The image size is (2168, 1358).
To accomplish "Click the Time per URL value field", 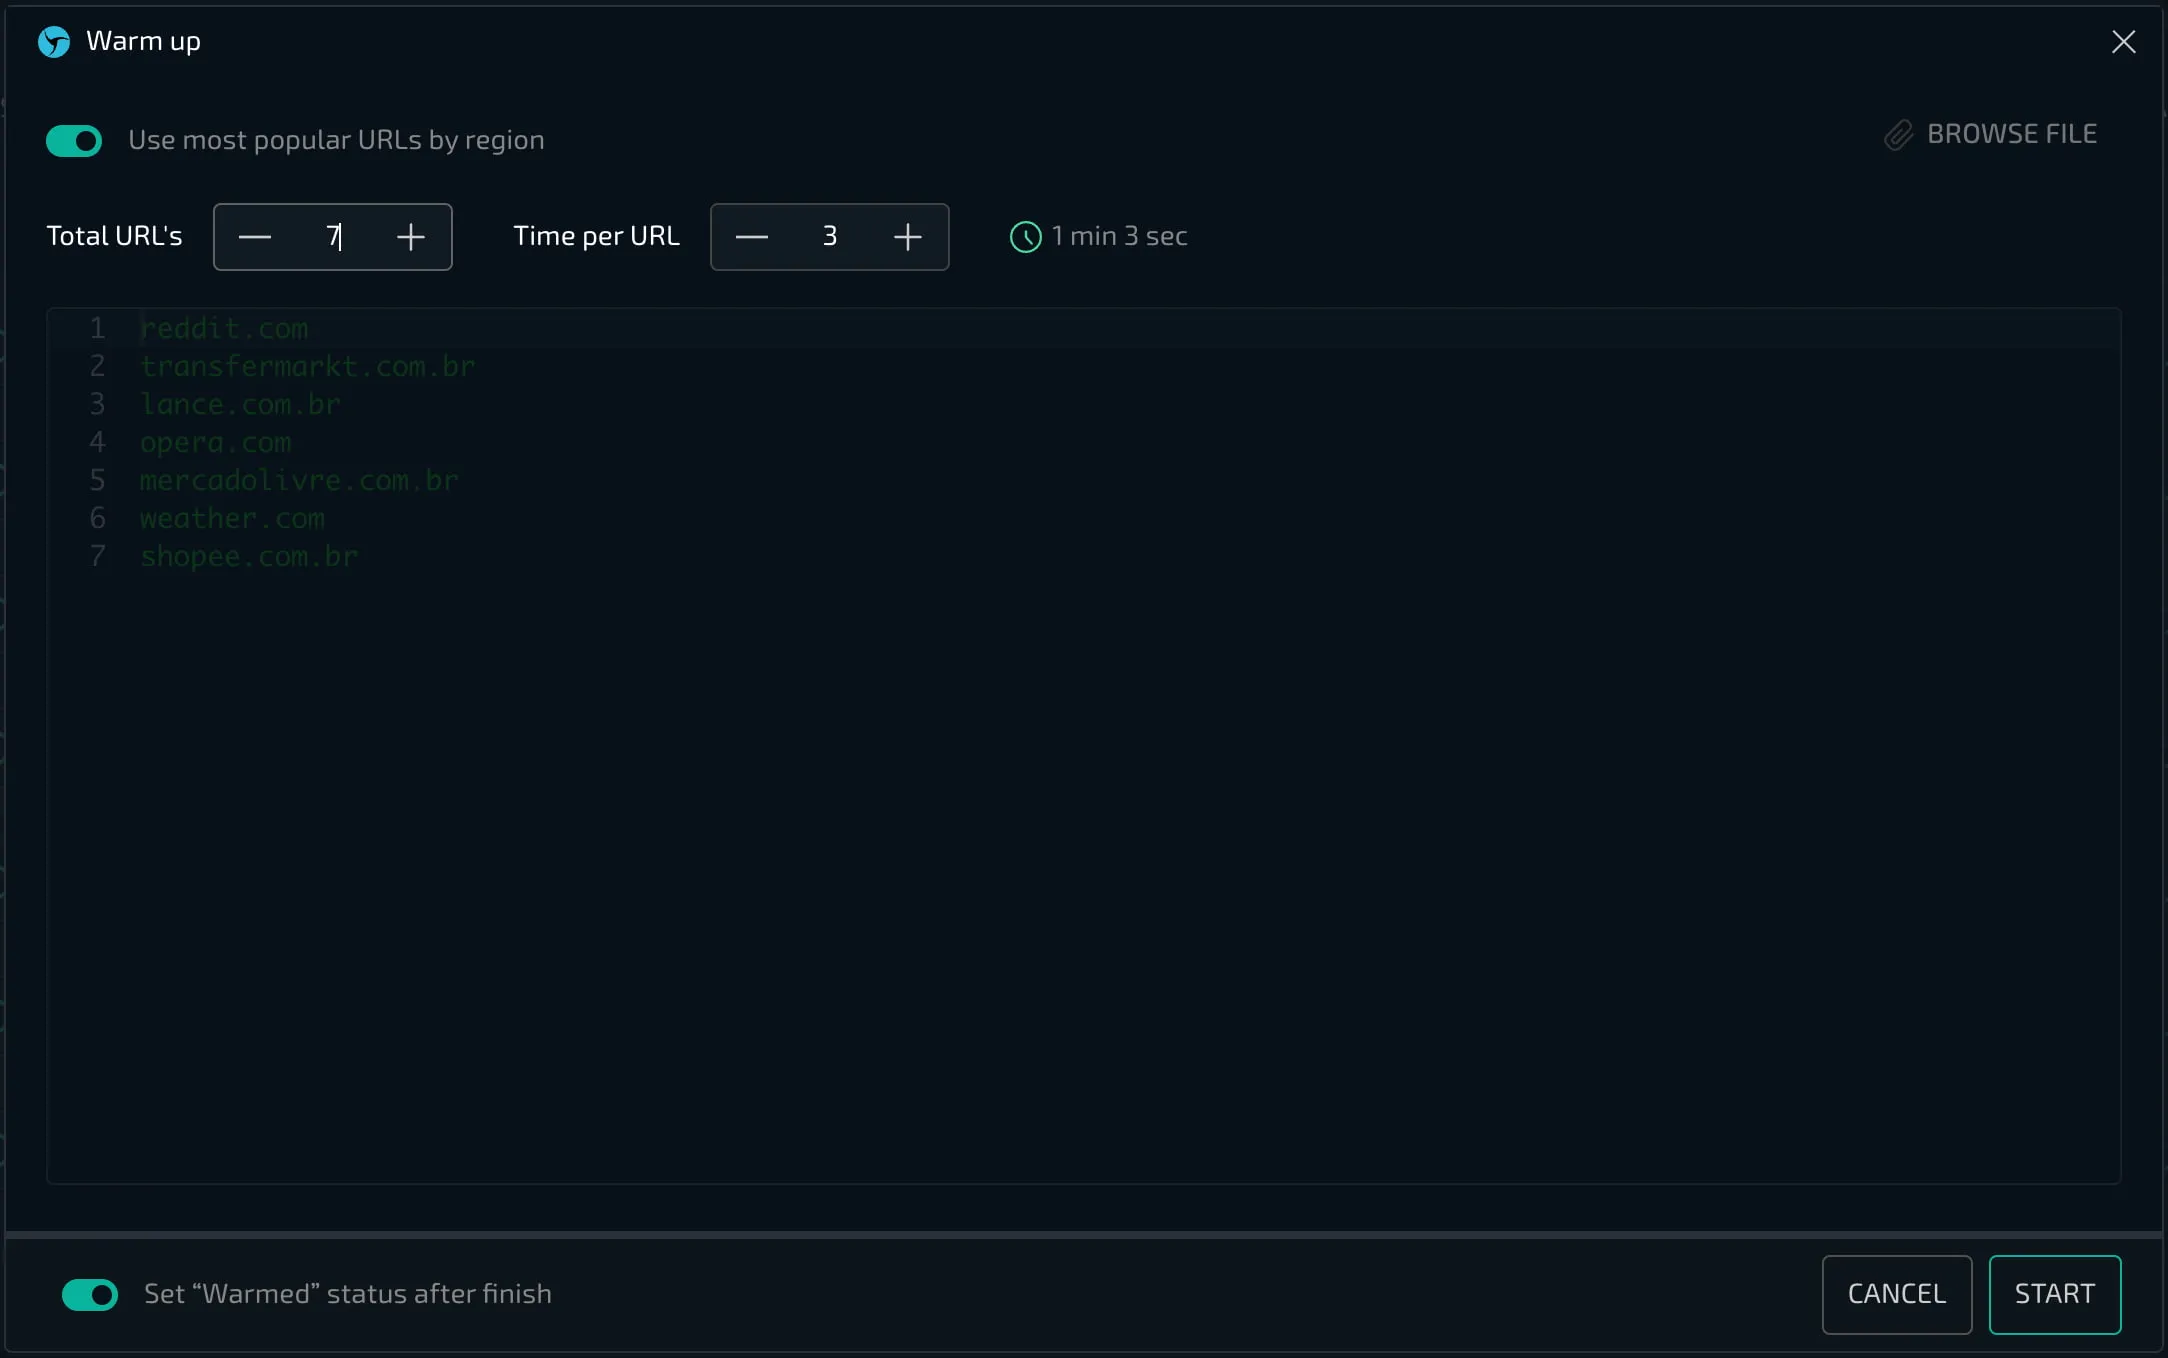I will [830, 237].
